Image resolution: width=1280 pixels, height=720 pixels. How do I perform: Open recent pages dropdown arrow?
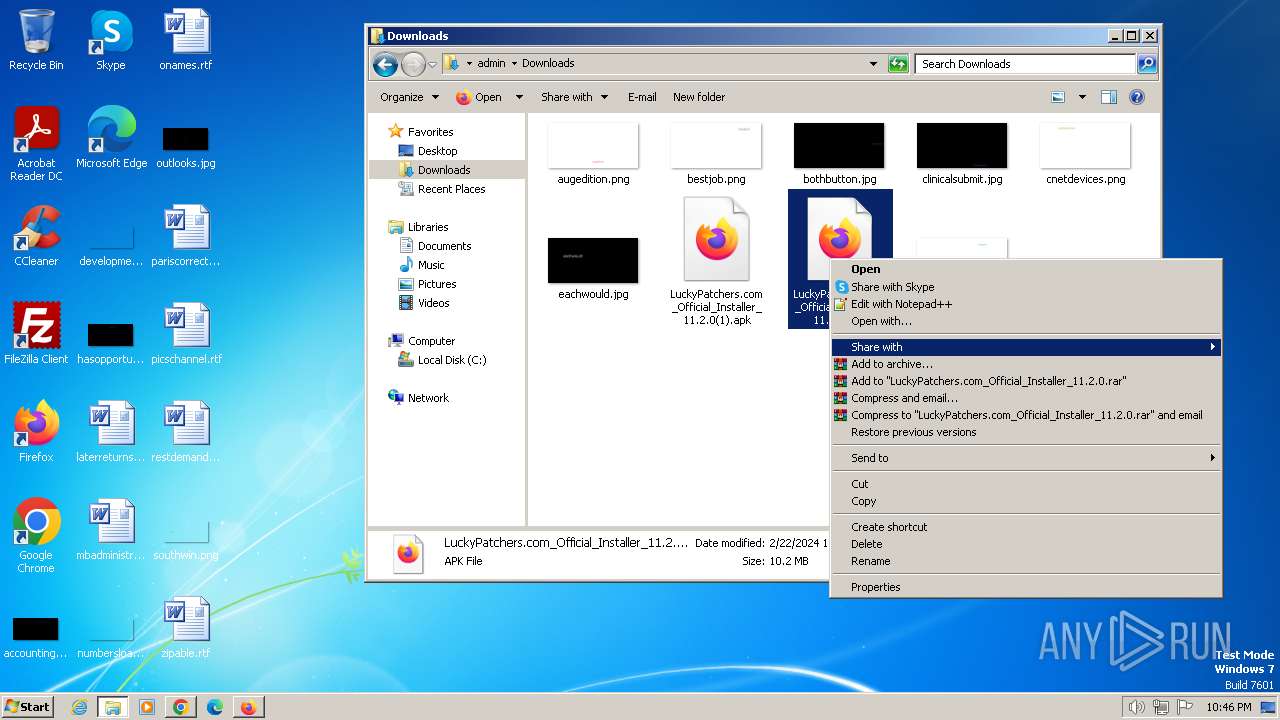pyautogui.click(x=432, y=64)
